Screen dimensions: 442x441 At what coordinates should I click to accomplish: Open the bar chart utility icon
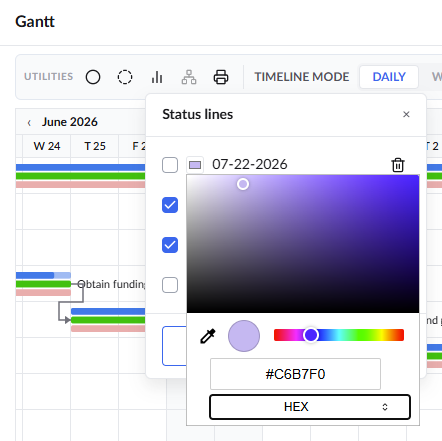pos(157,77)
